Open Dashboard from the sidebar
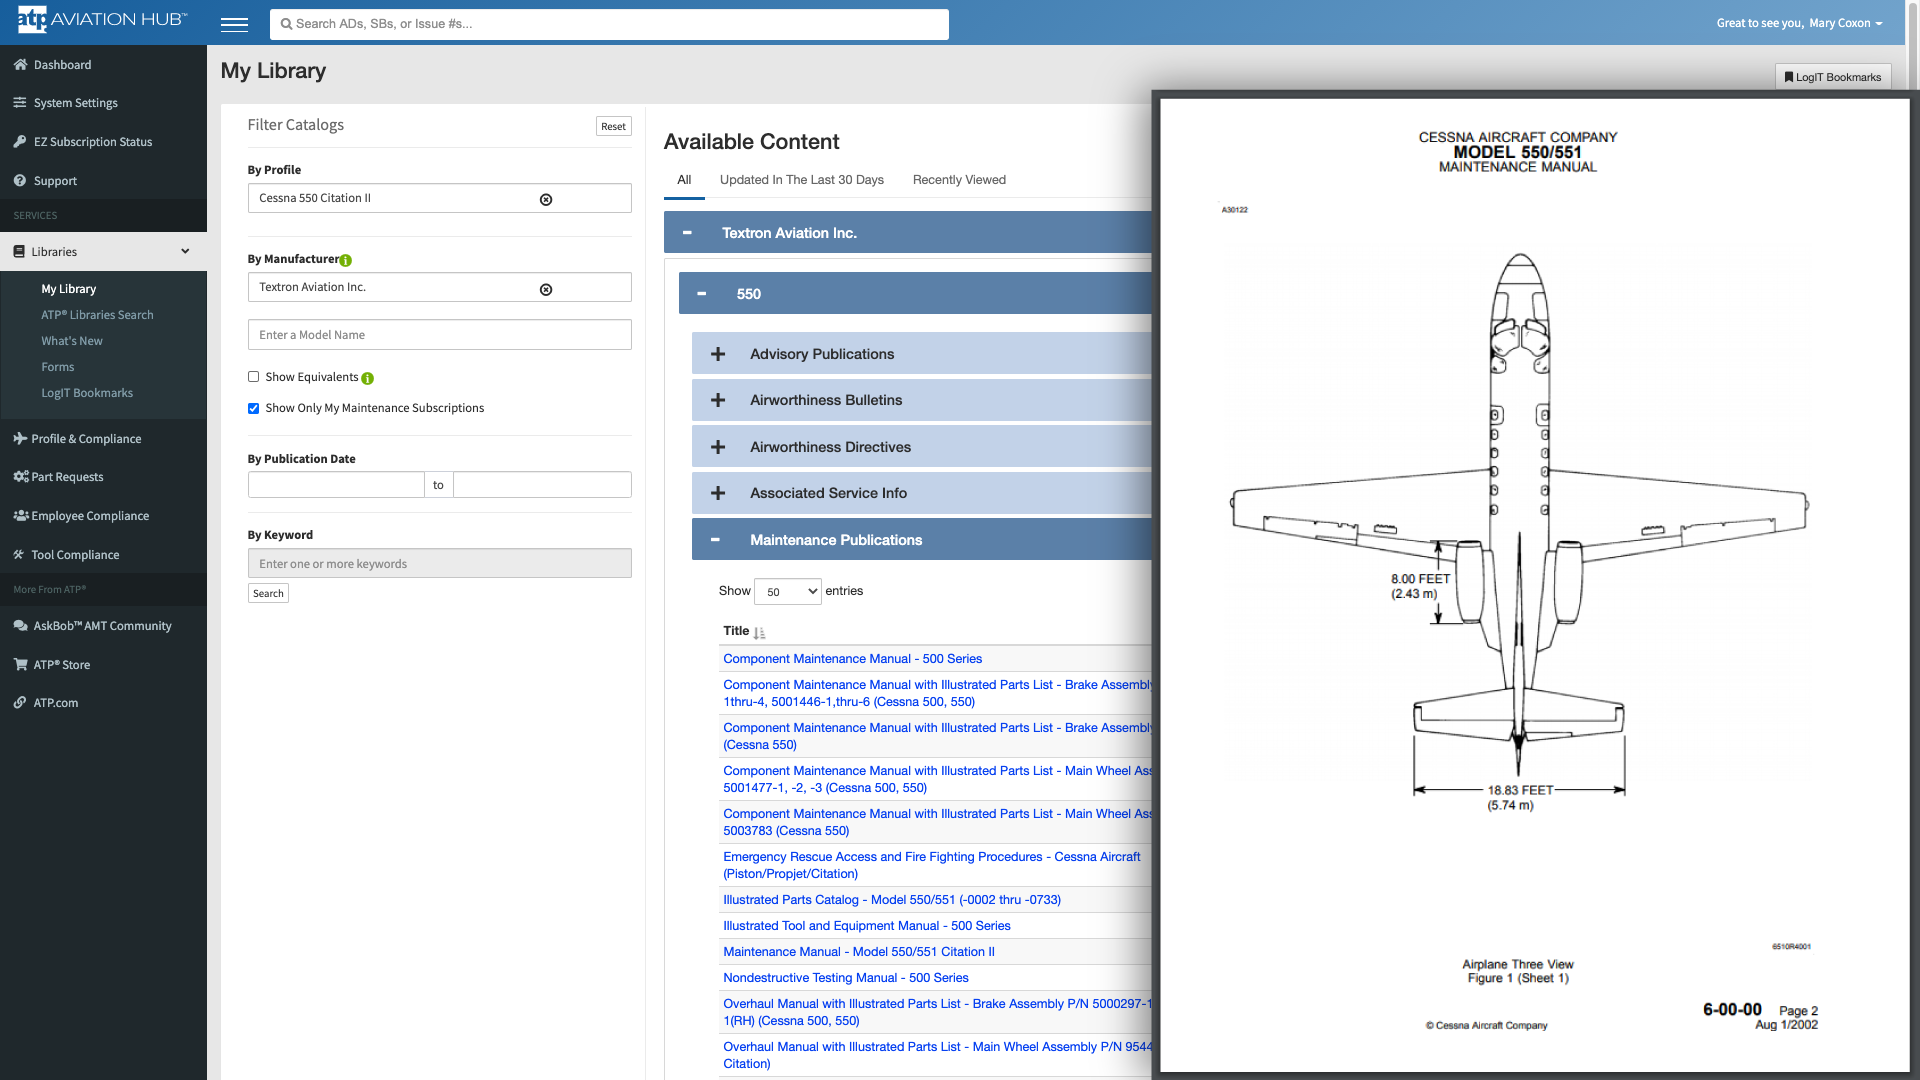The image size is (1920, 1080). [62, 65]
